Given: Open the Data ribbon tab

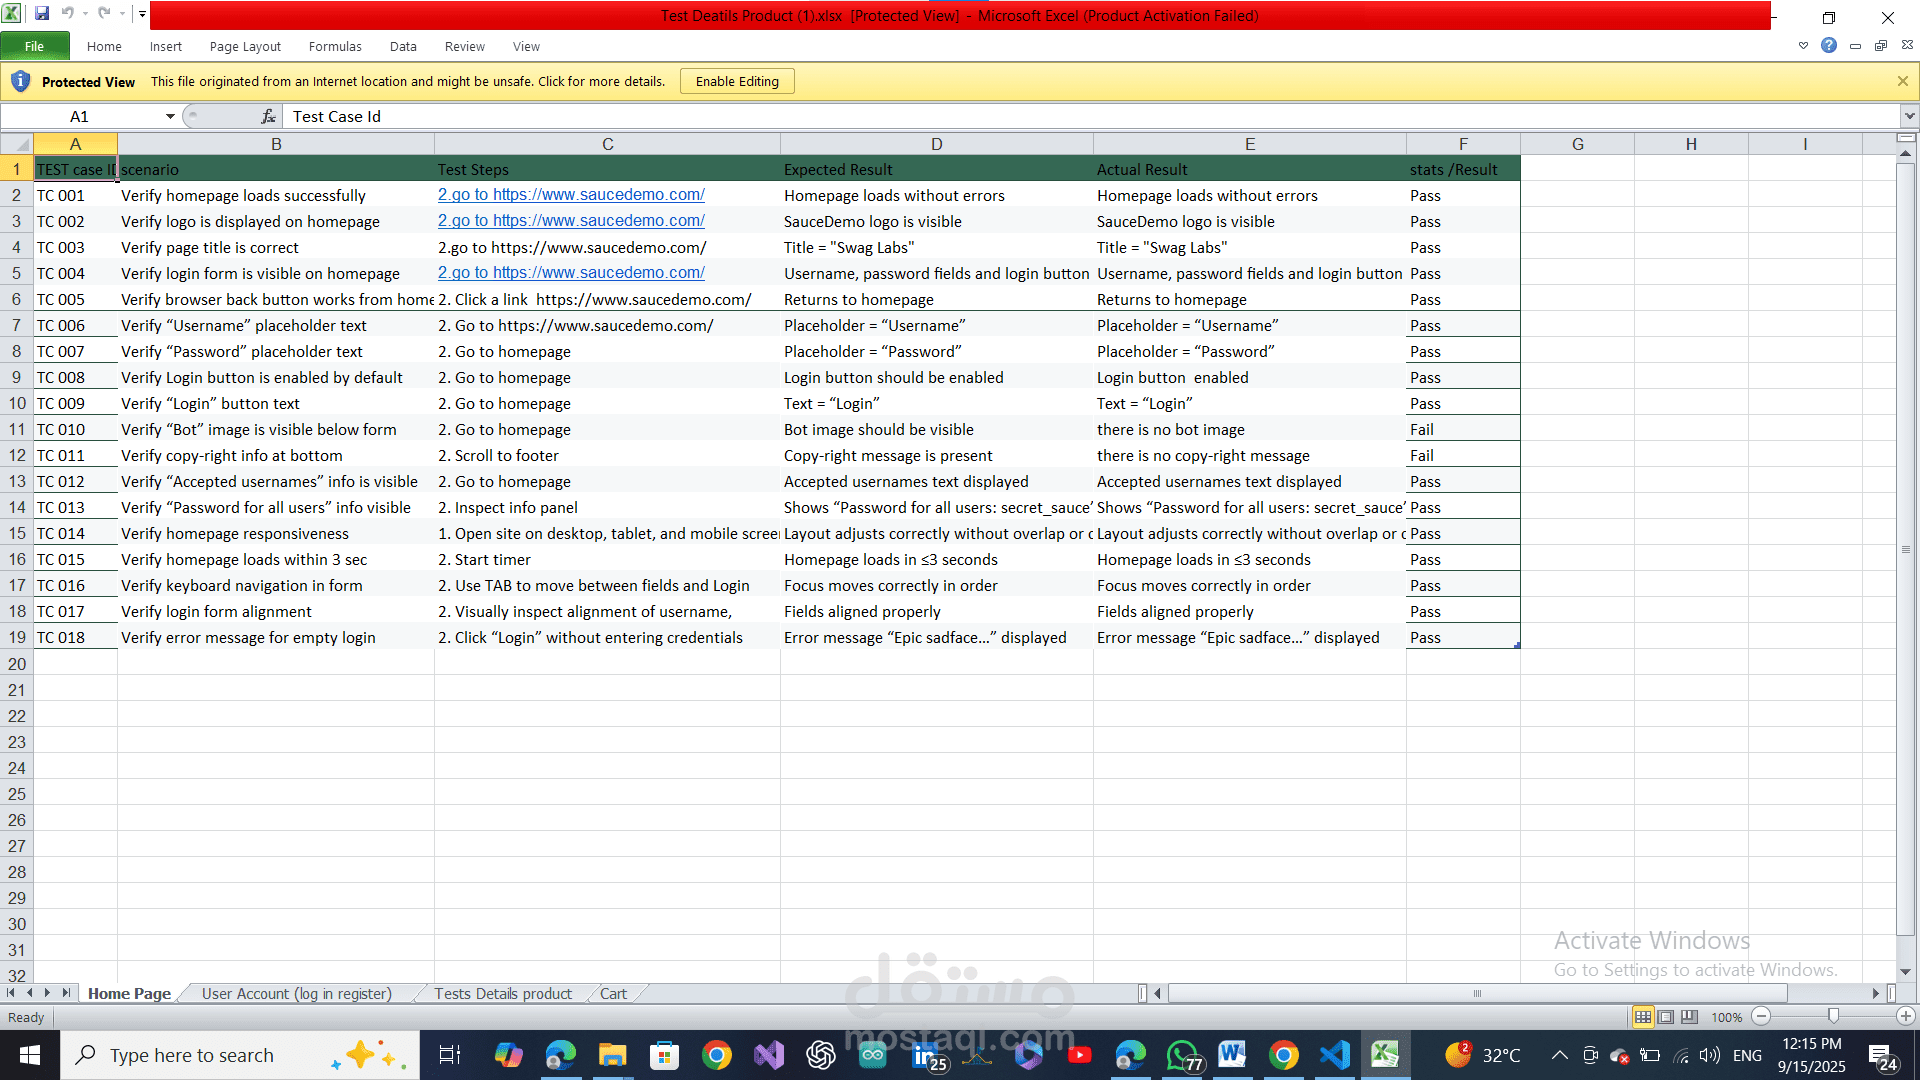Looking at the screenshot, I should point(403,46).
